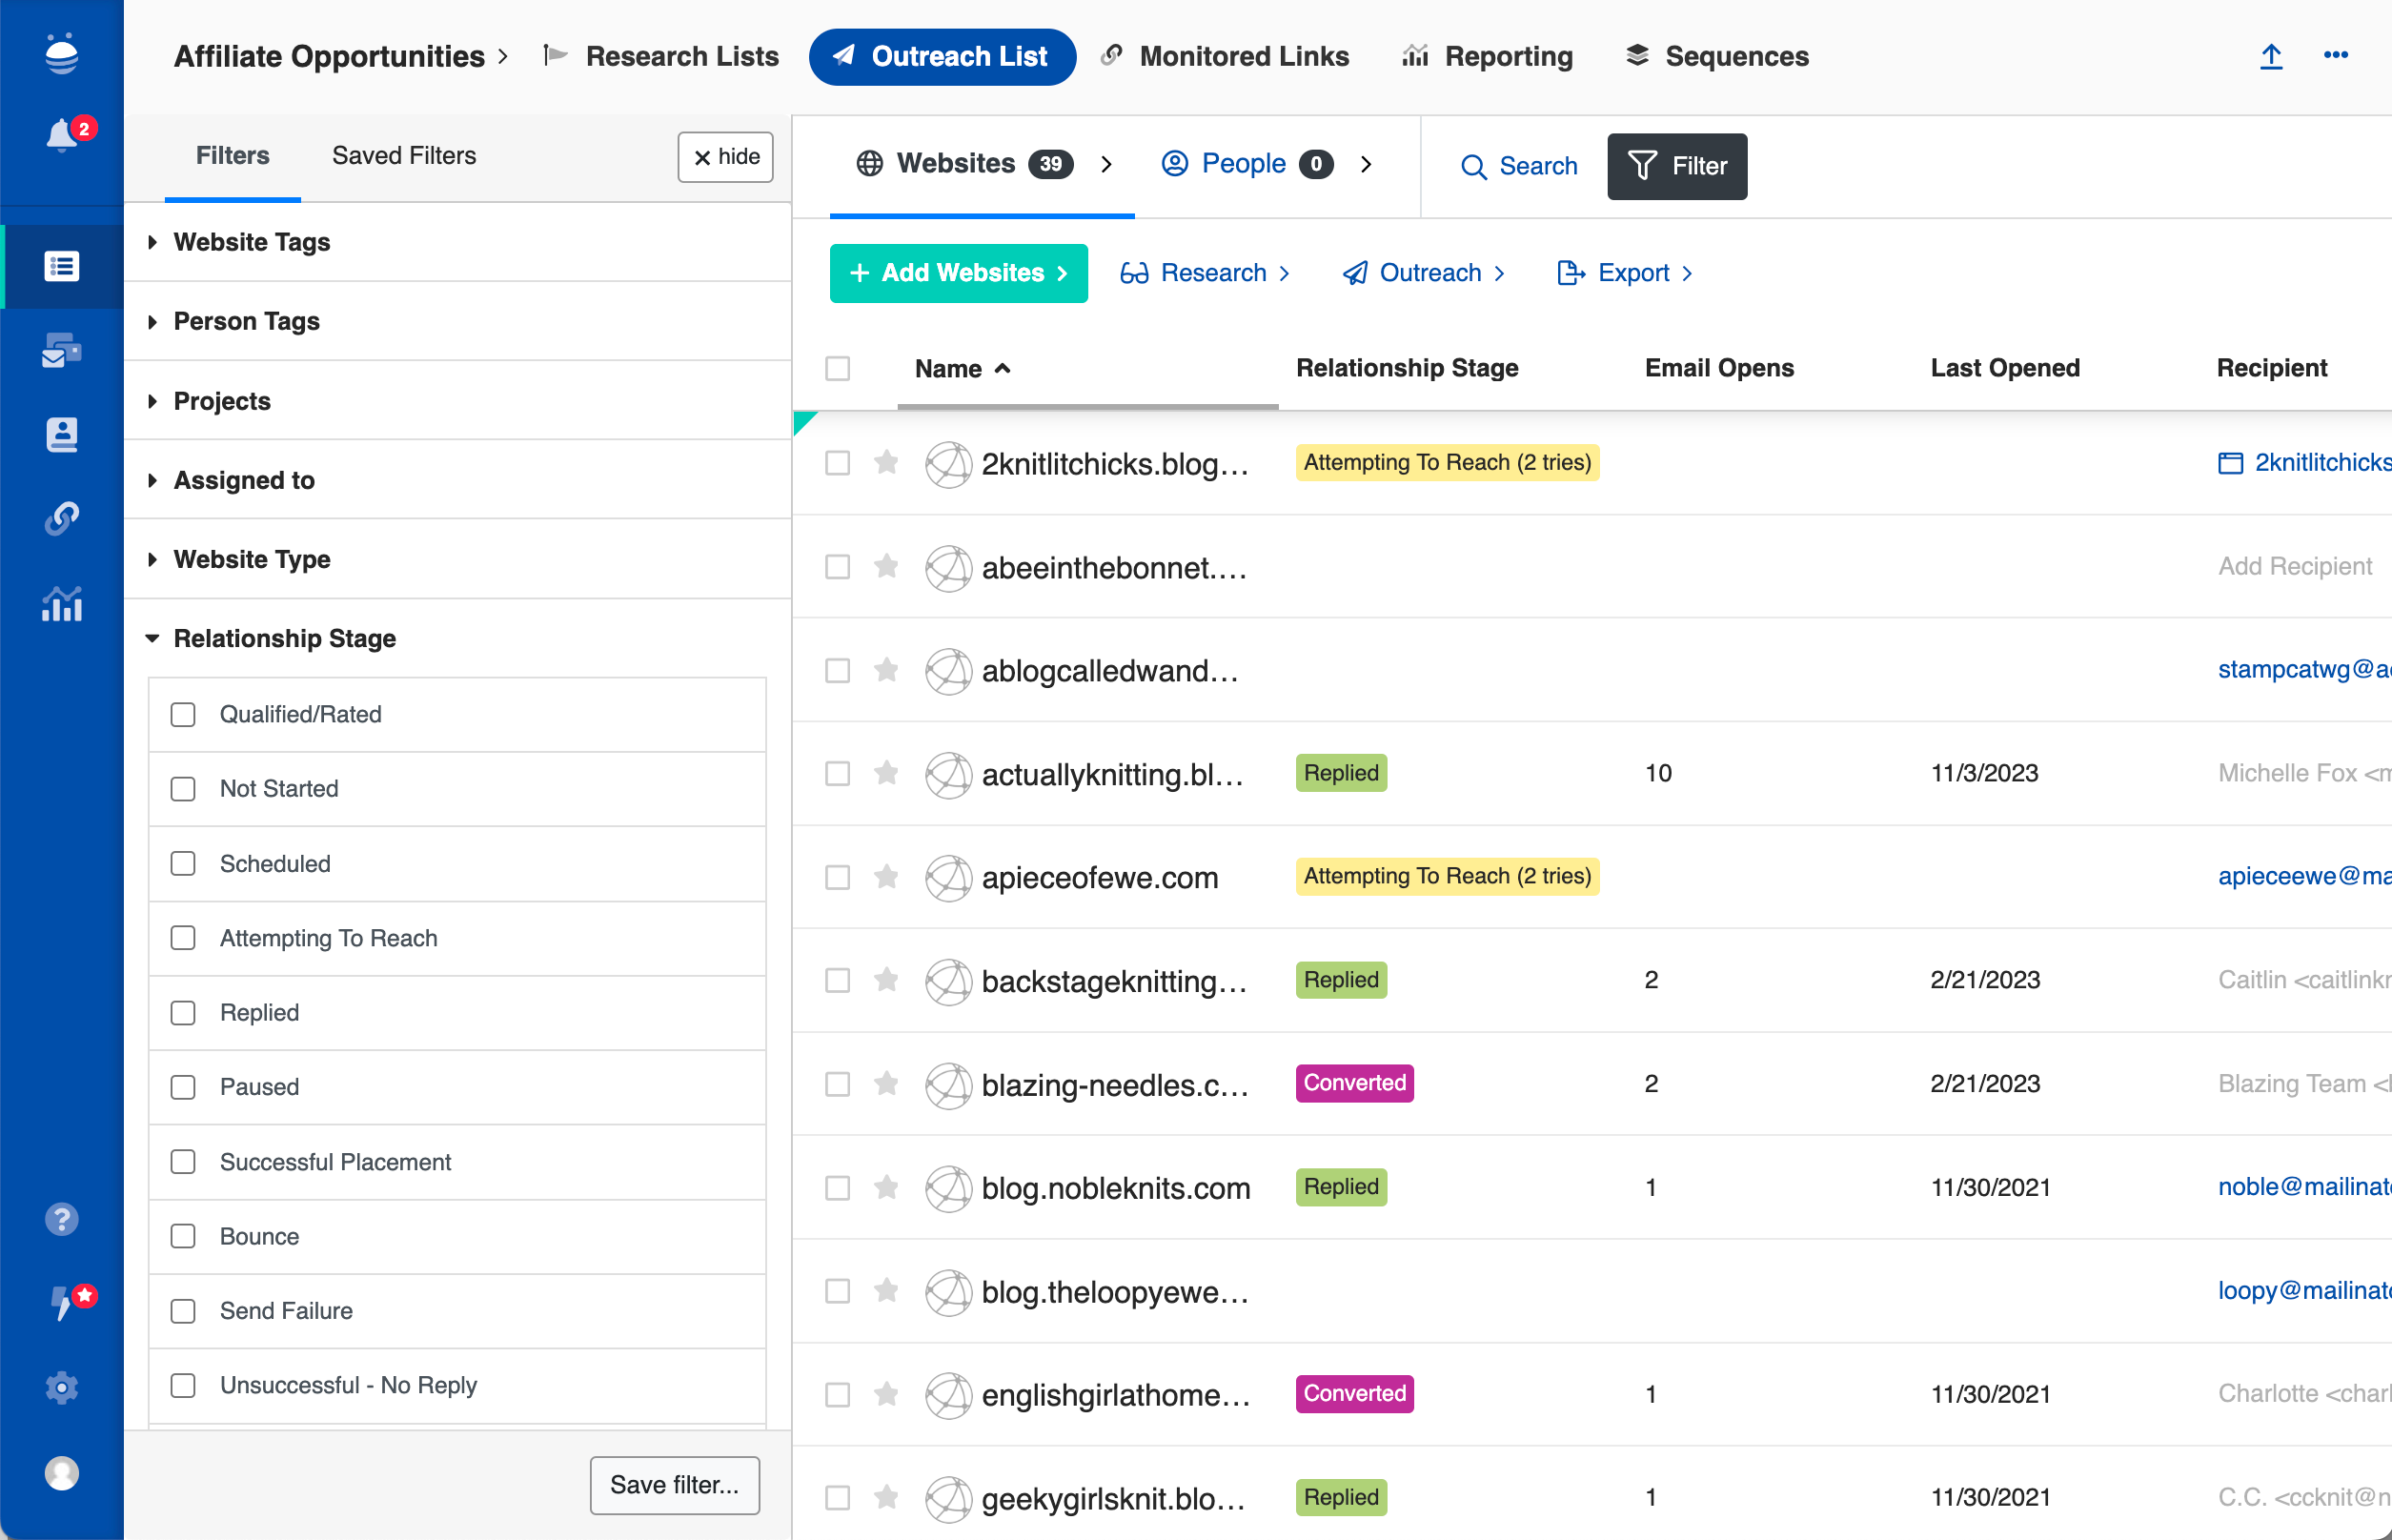
Task: Click the Save filter button
Action: 674,1485
